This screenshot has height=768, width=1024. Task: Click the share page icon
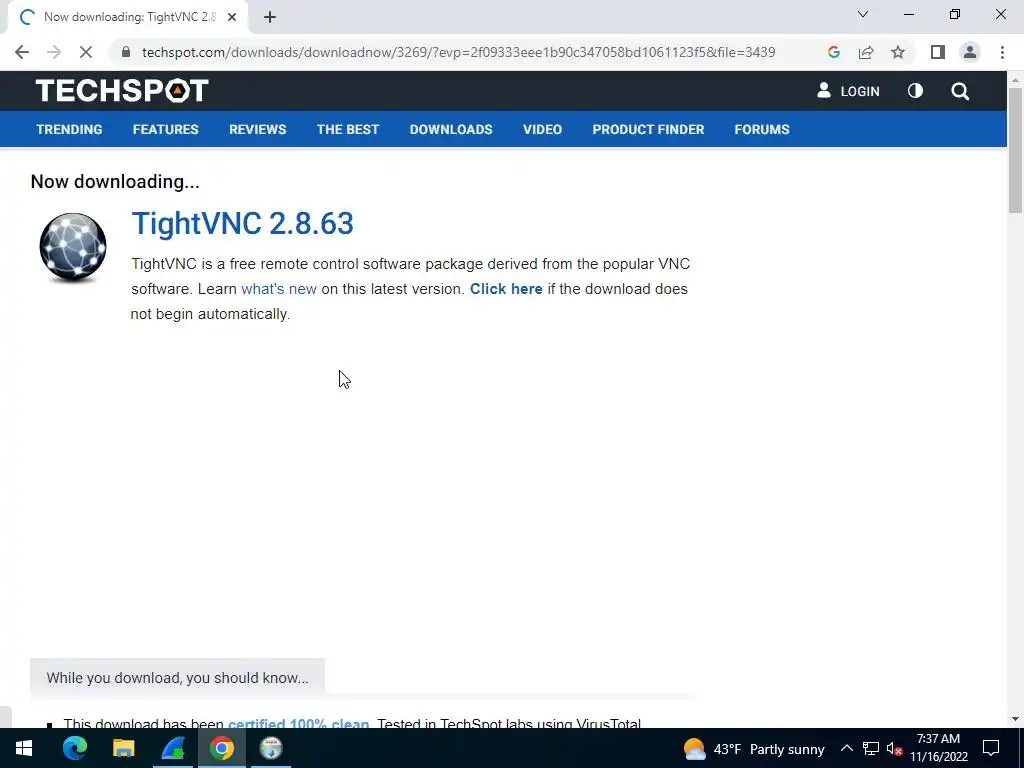(866, 52)
